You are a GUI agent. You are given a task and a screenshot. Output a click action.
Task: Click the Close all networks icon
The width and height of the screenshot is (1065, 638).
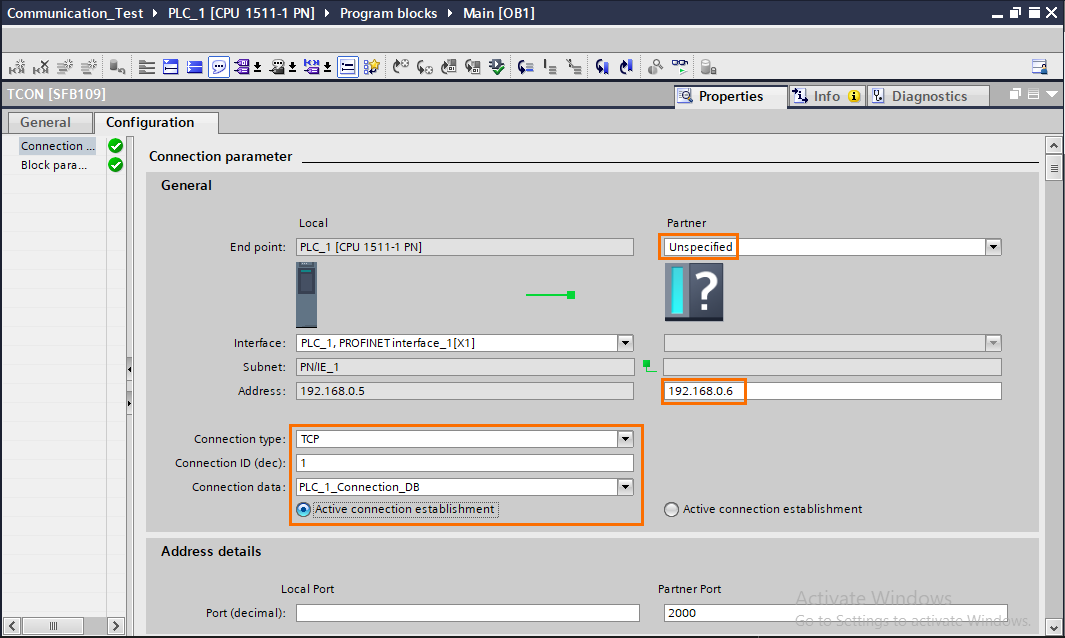click(194, 67)
